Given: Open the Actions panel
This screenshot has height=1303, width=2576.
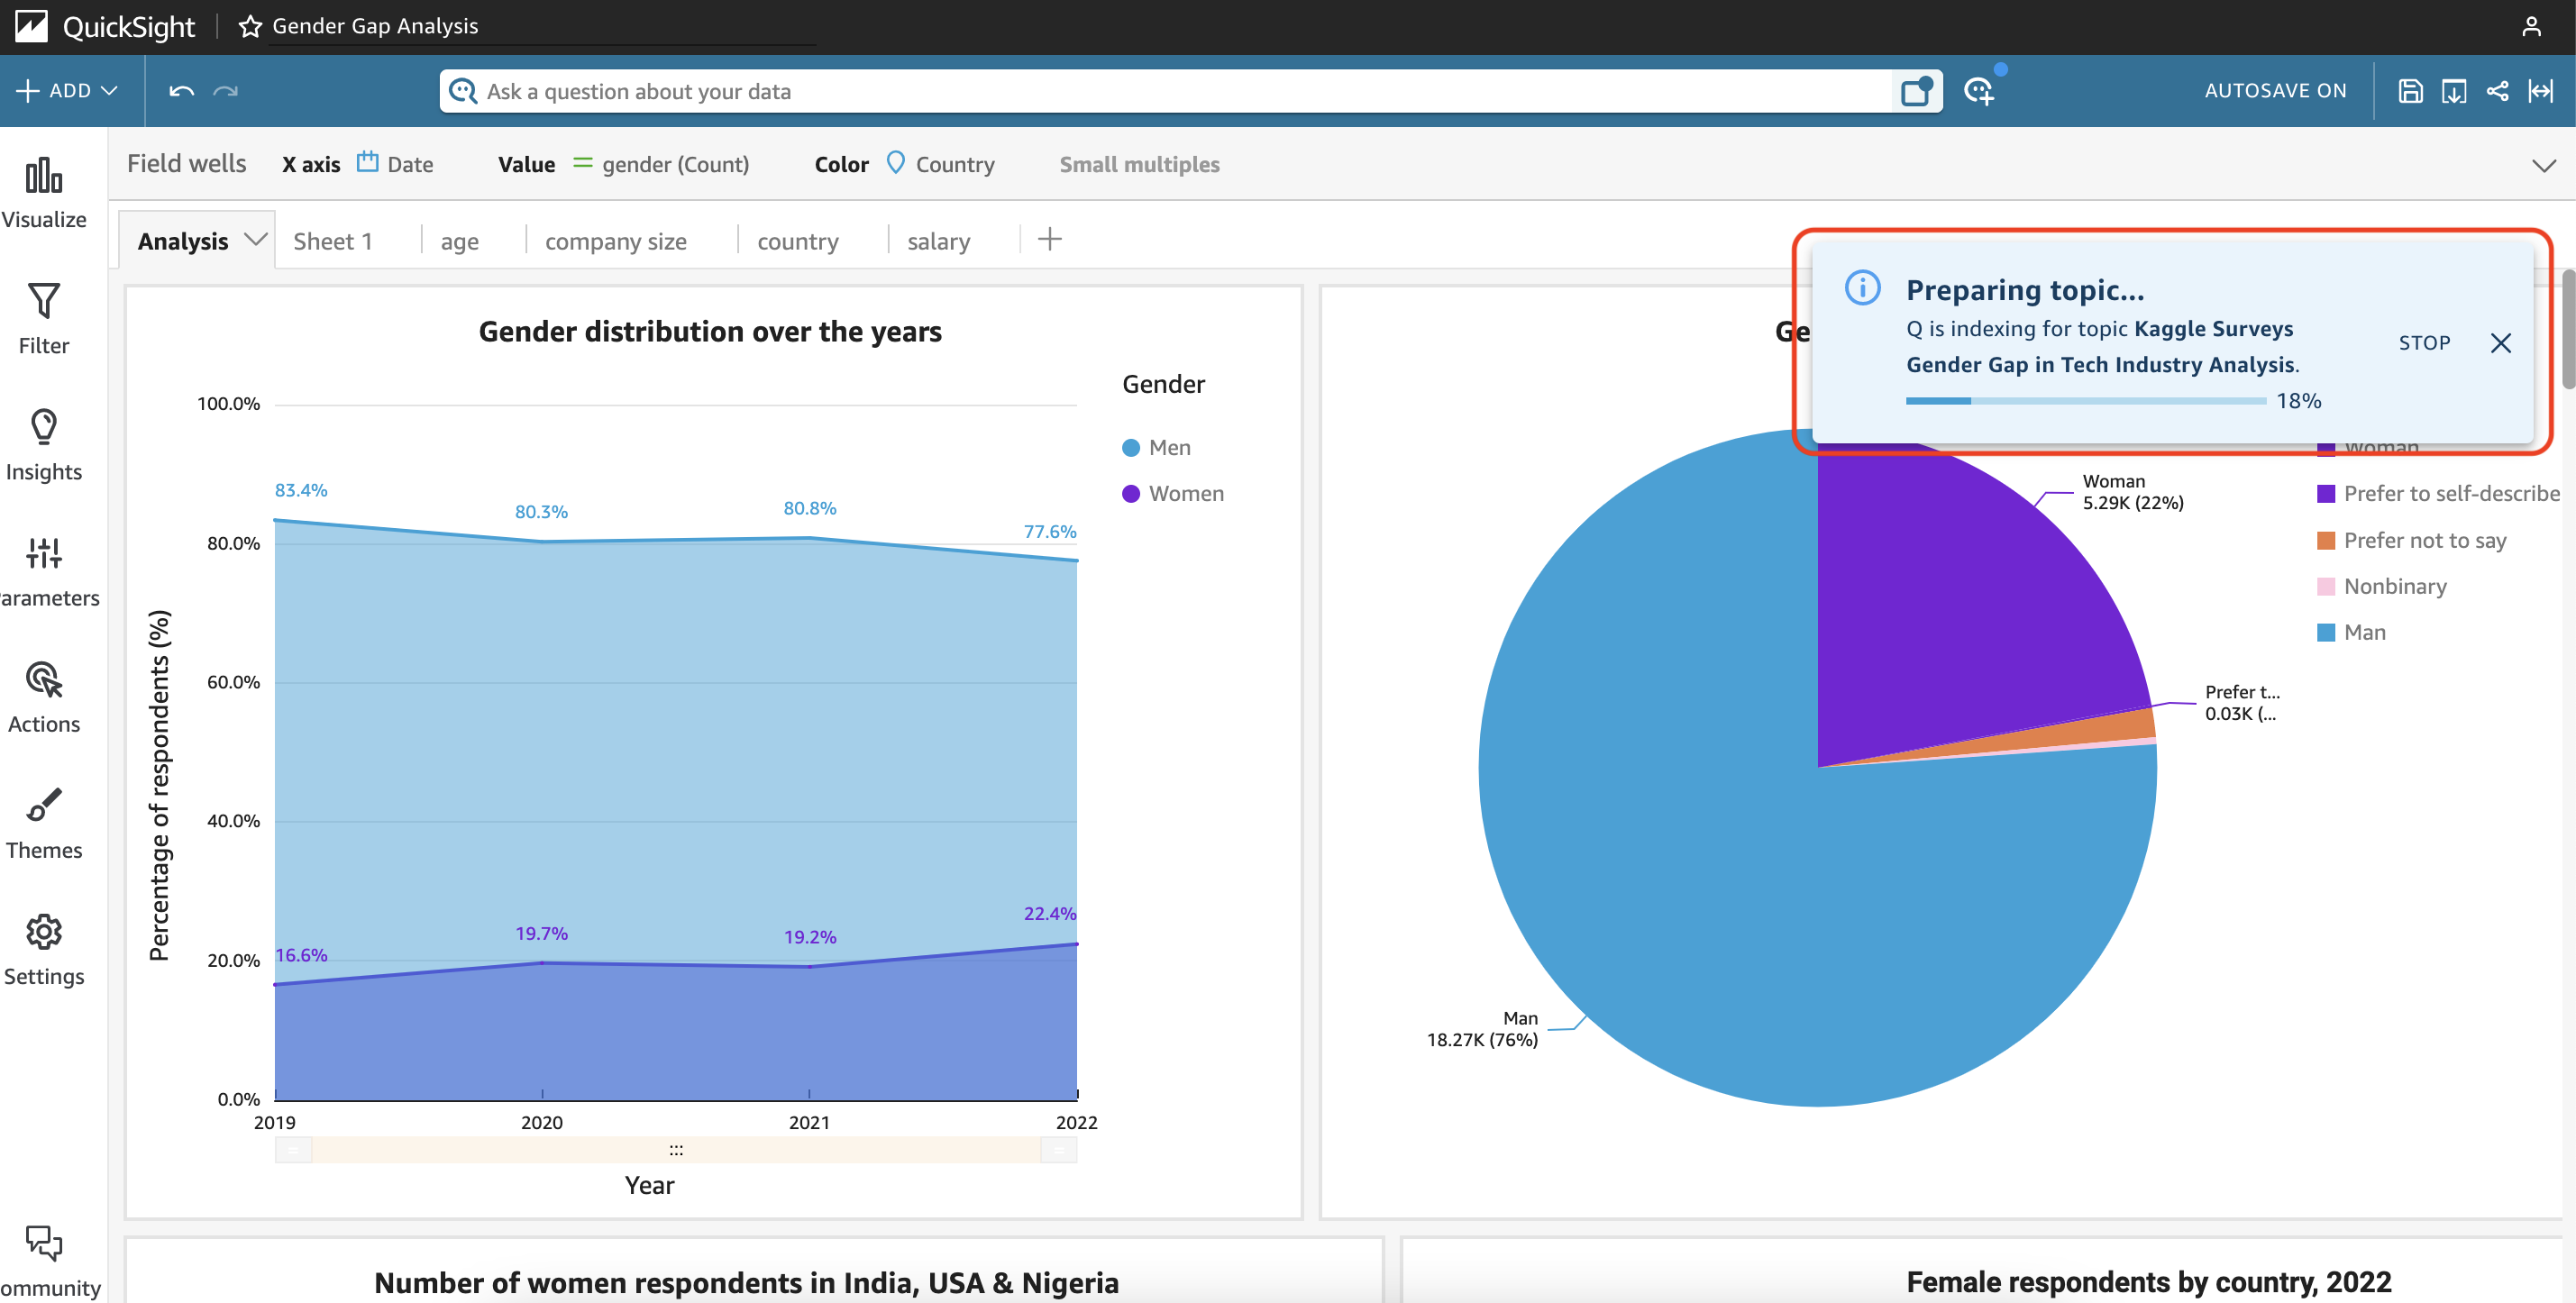Looking at the screenshot, I should (44, 698).
